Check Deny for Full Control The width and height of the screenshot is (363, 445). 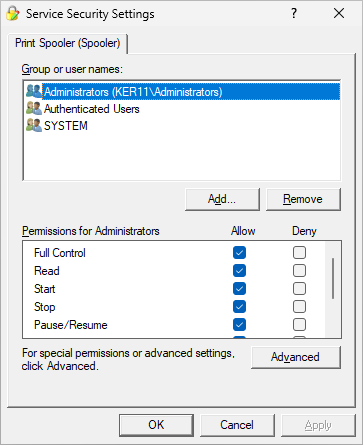(299, 253)
